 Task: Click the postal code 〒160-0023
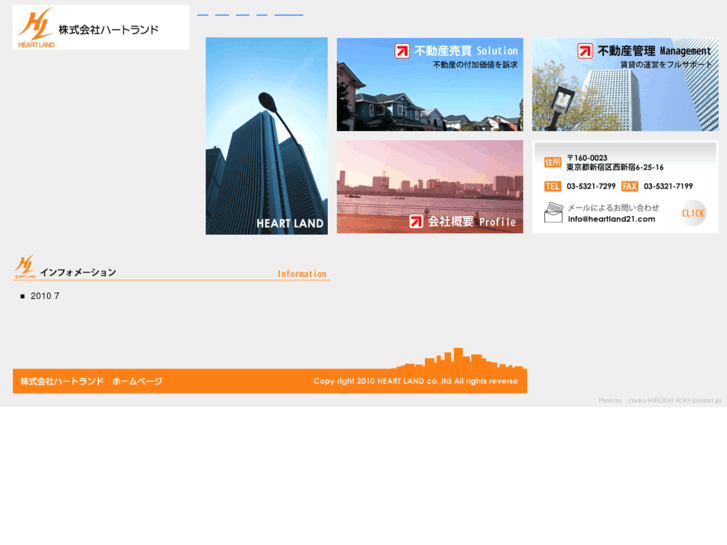(x=587, y=158)
